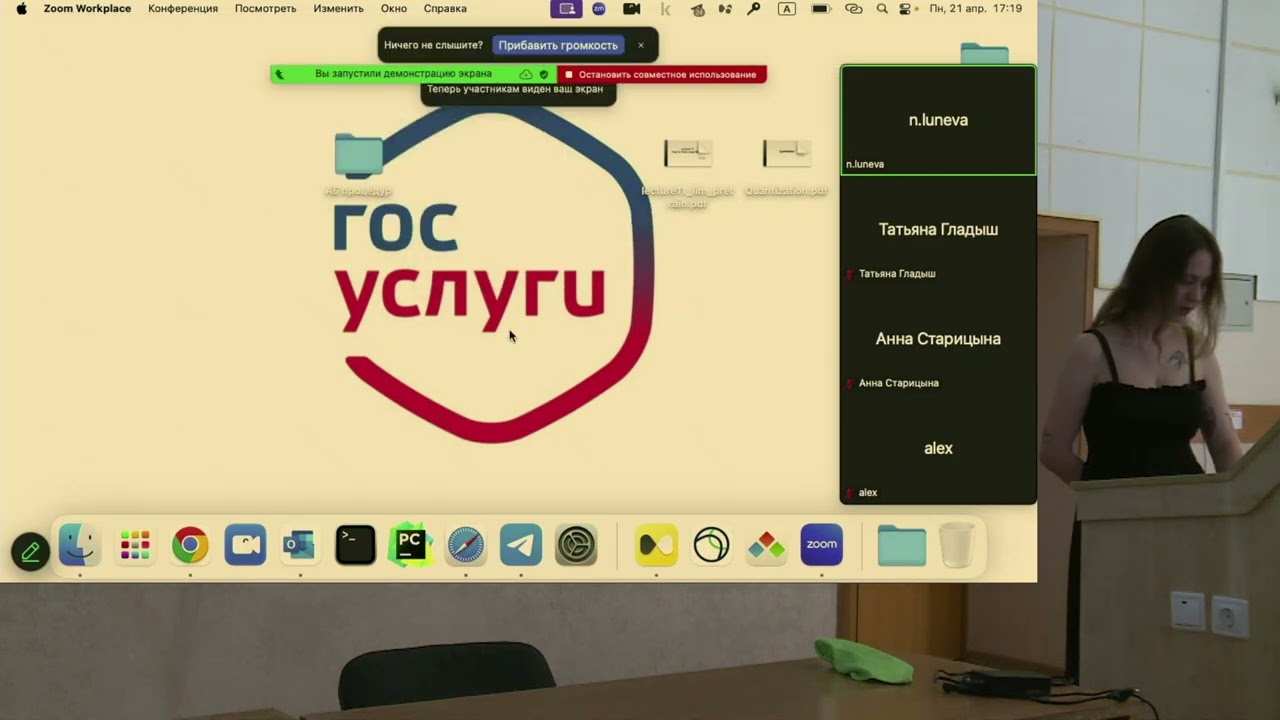Open the Конференция menu
The width and height of the screenshot is (1280, 720).
183,9
